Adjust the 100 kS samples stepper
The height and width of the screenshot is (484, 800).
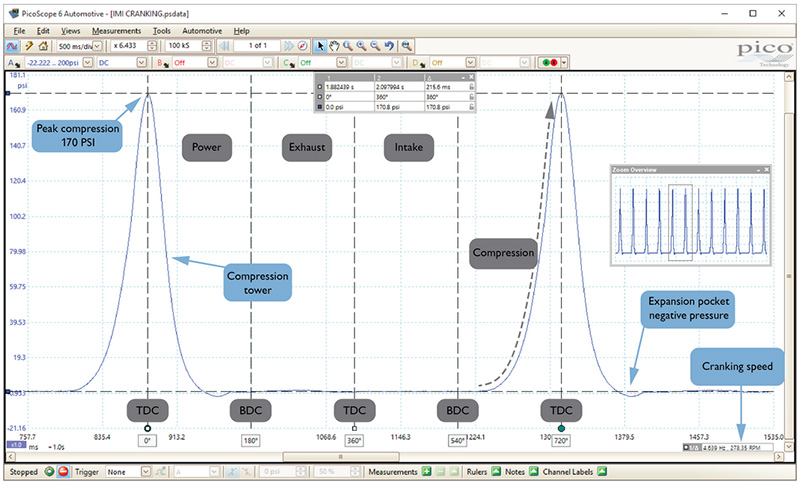(206, 46)
